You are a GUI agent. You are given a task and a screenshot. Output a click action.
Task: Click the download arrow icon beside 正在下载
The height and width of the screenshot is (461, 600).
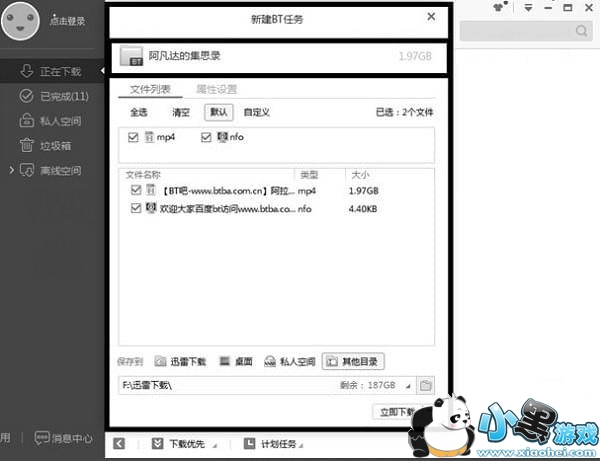26,71
